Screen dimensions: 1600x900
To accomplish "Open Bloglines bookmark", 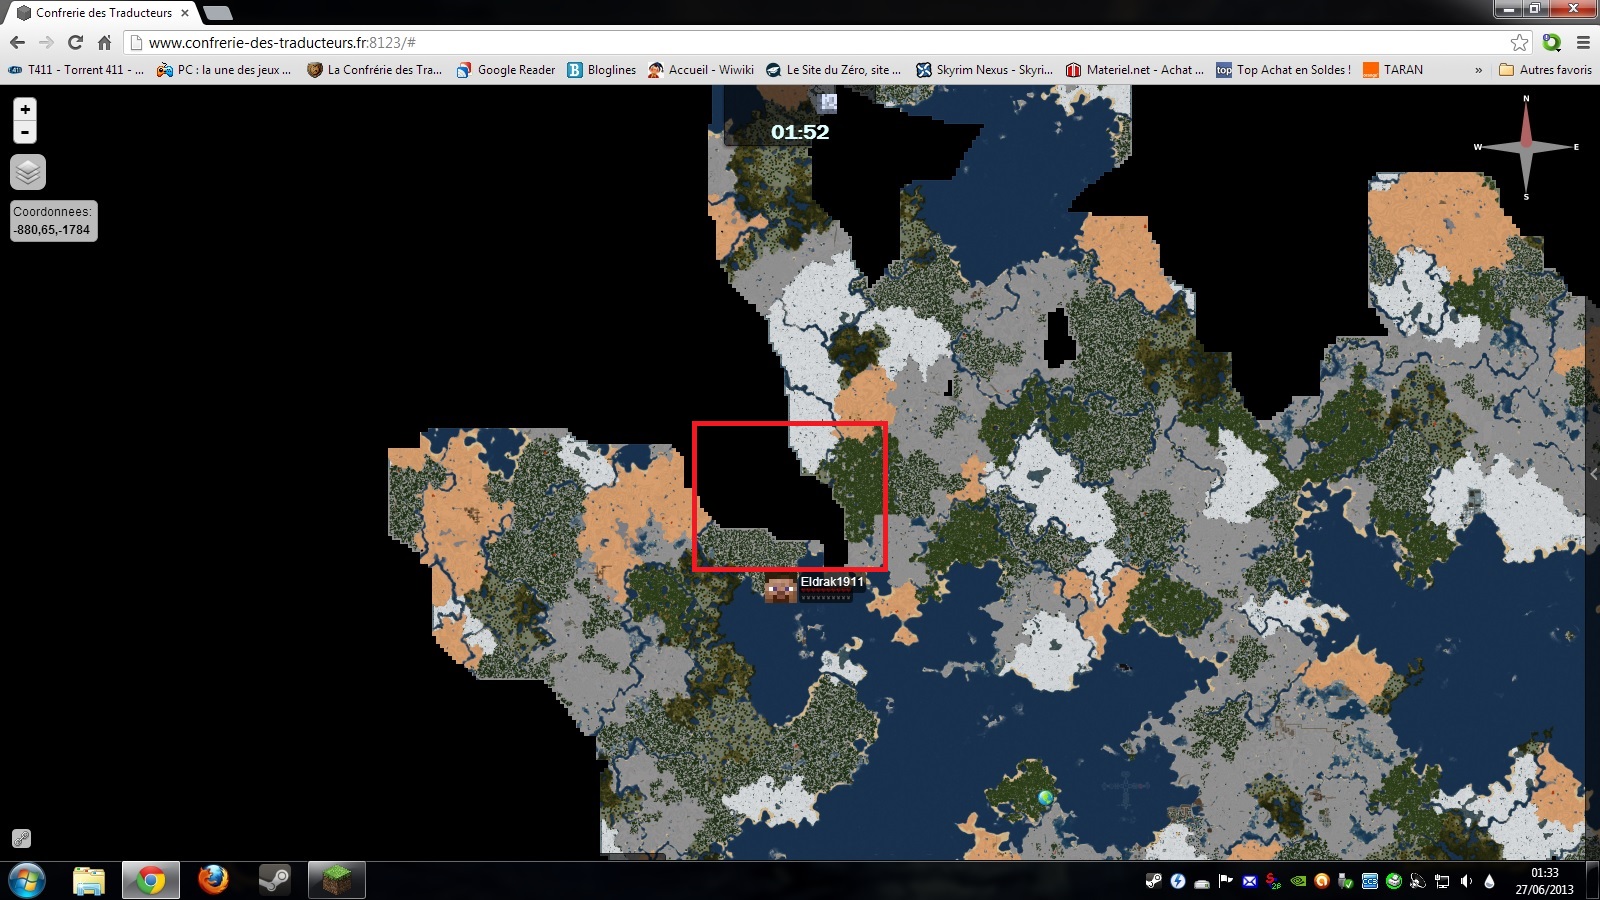I will pyautogui.click(x=601, y=70).
